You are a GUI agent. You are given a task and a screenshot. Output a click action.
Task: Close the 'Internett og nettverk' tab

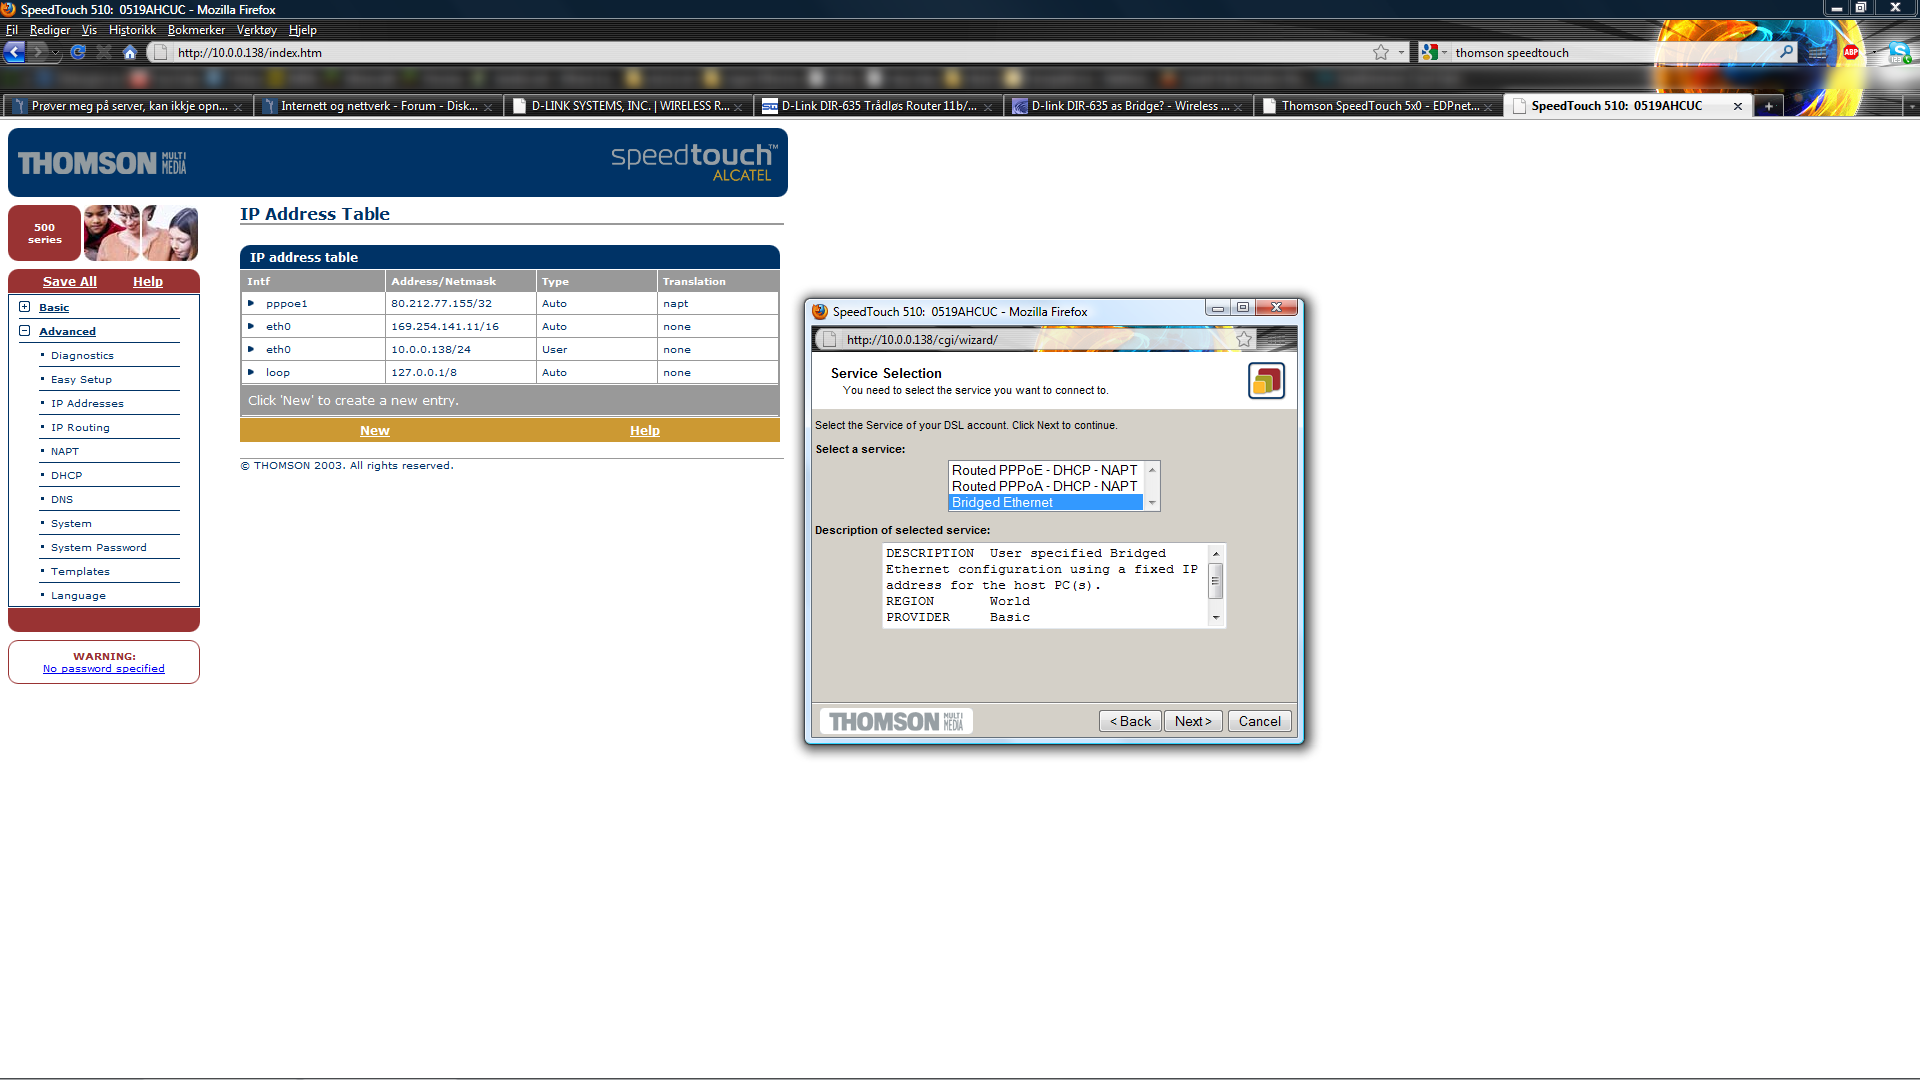(x=488, y=107)
